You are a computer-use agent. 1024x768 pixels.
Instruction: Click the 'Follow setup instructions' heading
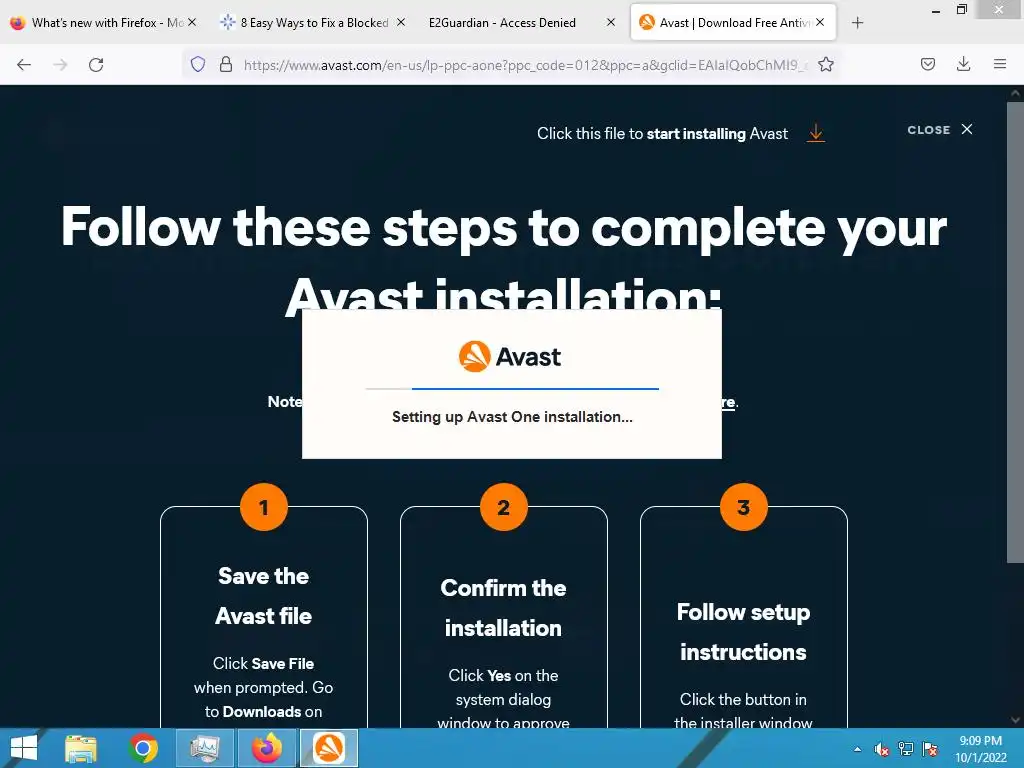[743, 632]
